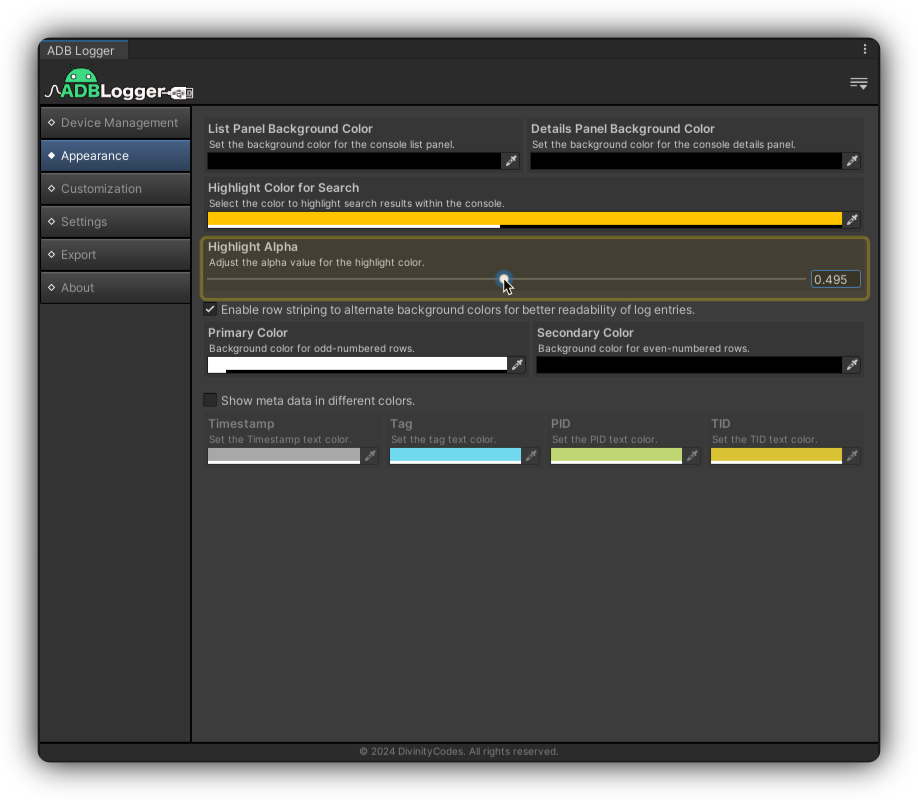Open the Device Management section
Image resolution: width=918 pixels, height=800 pixels.
(x=116, y=123)
